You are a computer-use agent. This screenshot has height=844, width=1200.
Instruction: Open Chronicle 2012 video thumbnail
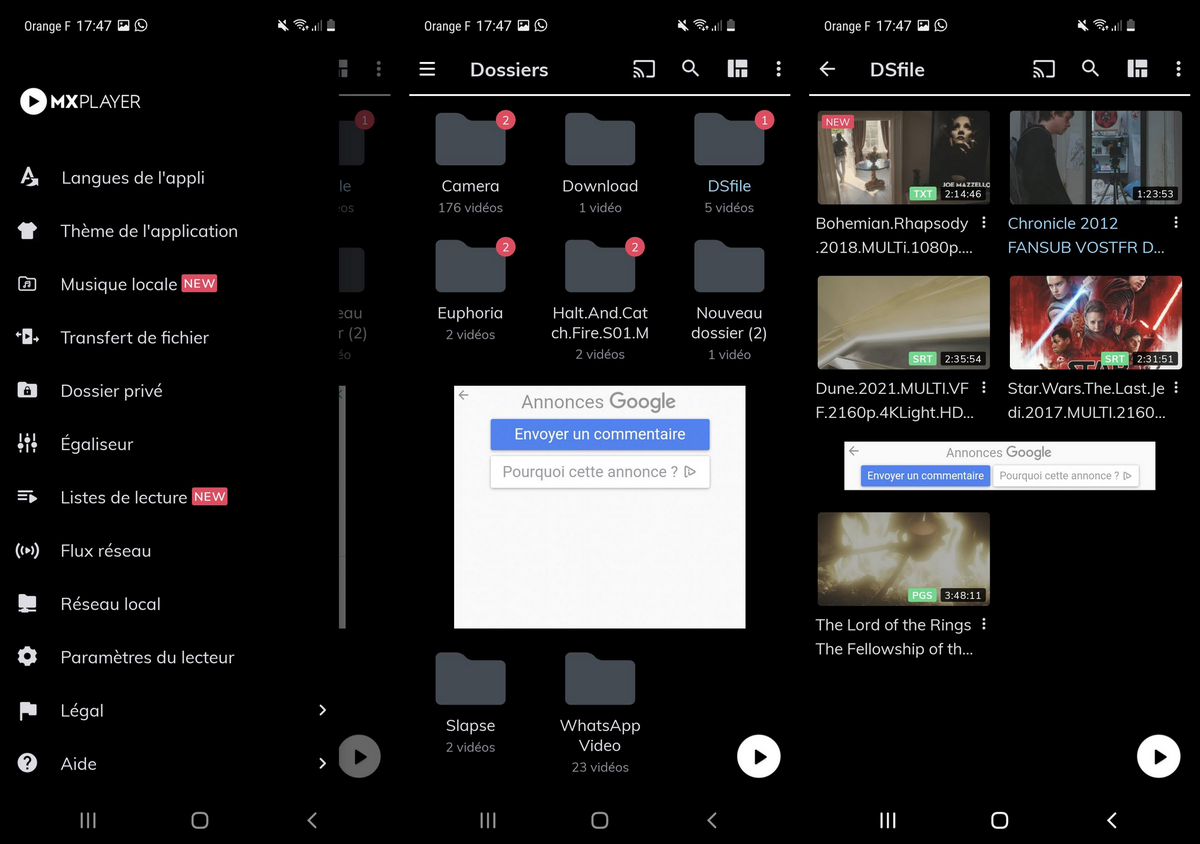(x=1095, y=157)
